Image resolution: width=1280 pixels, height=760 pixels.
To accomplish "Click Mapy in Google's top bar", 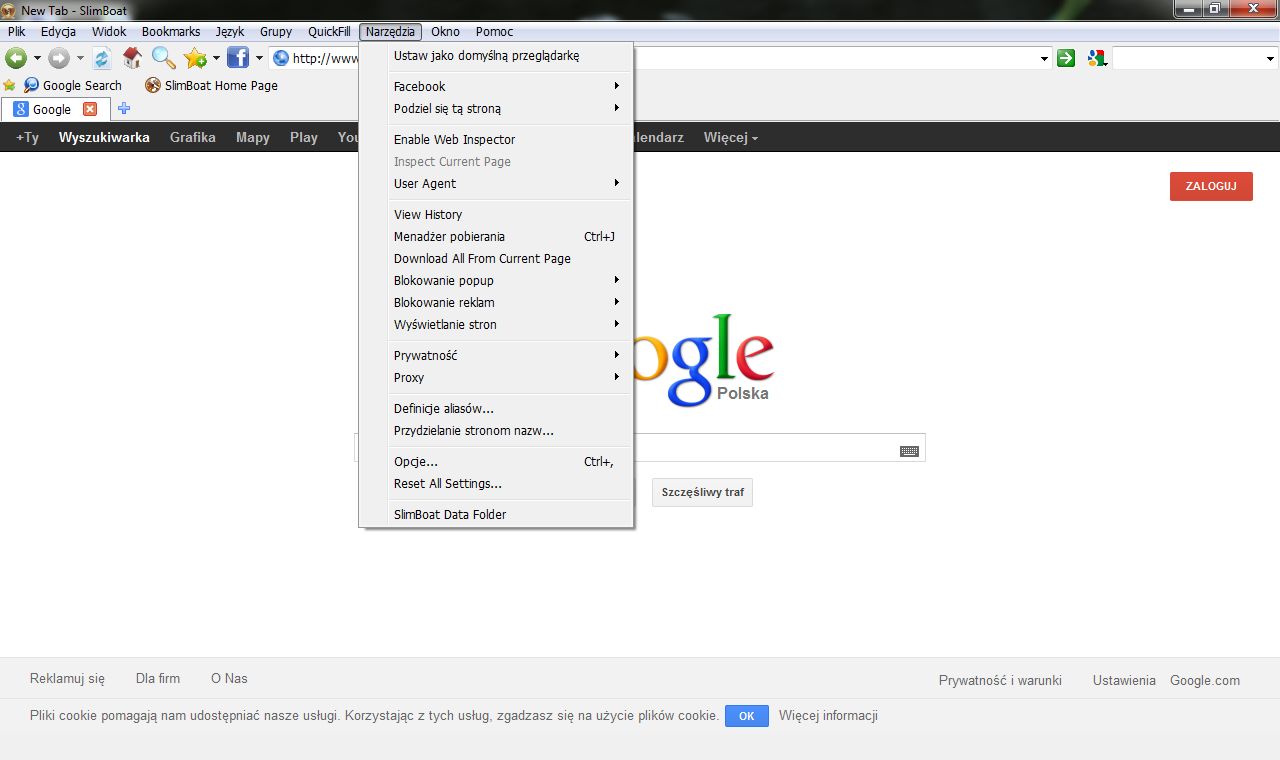I will click(x=253, y=137).
